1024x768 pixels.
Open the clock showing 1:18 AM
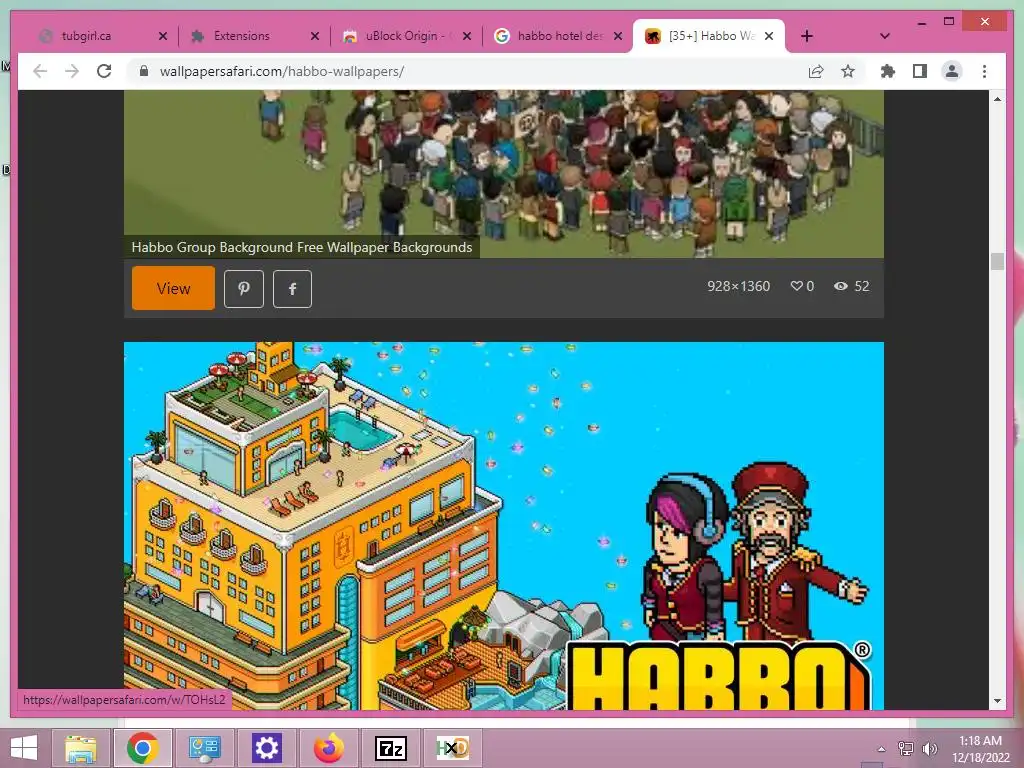coord(980,749)
